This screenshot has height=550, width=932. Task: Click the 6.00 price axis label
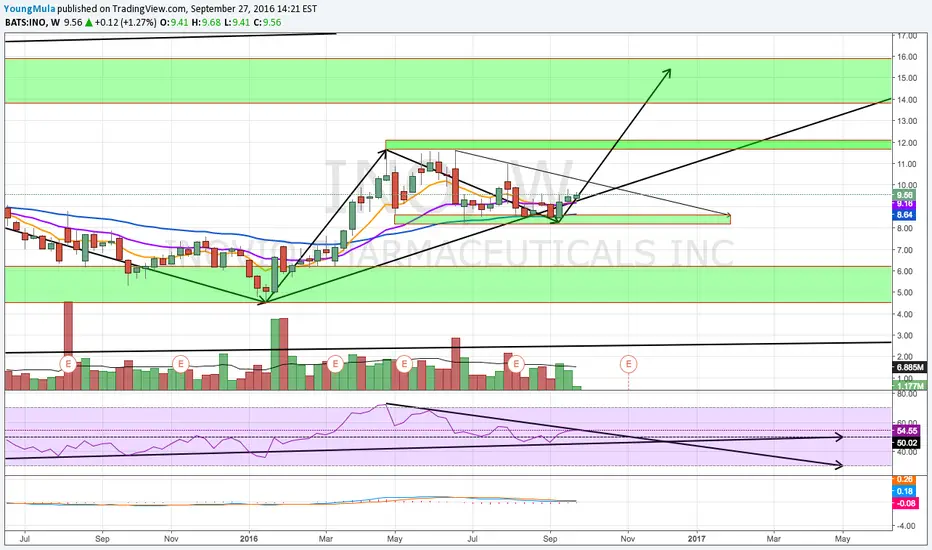pyautogui.click(x=907, y=271)
